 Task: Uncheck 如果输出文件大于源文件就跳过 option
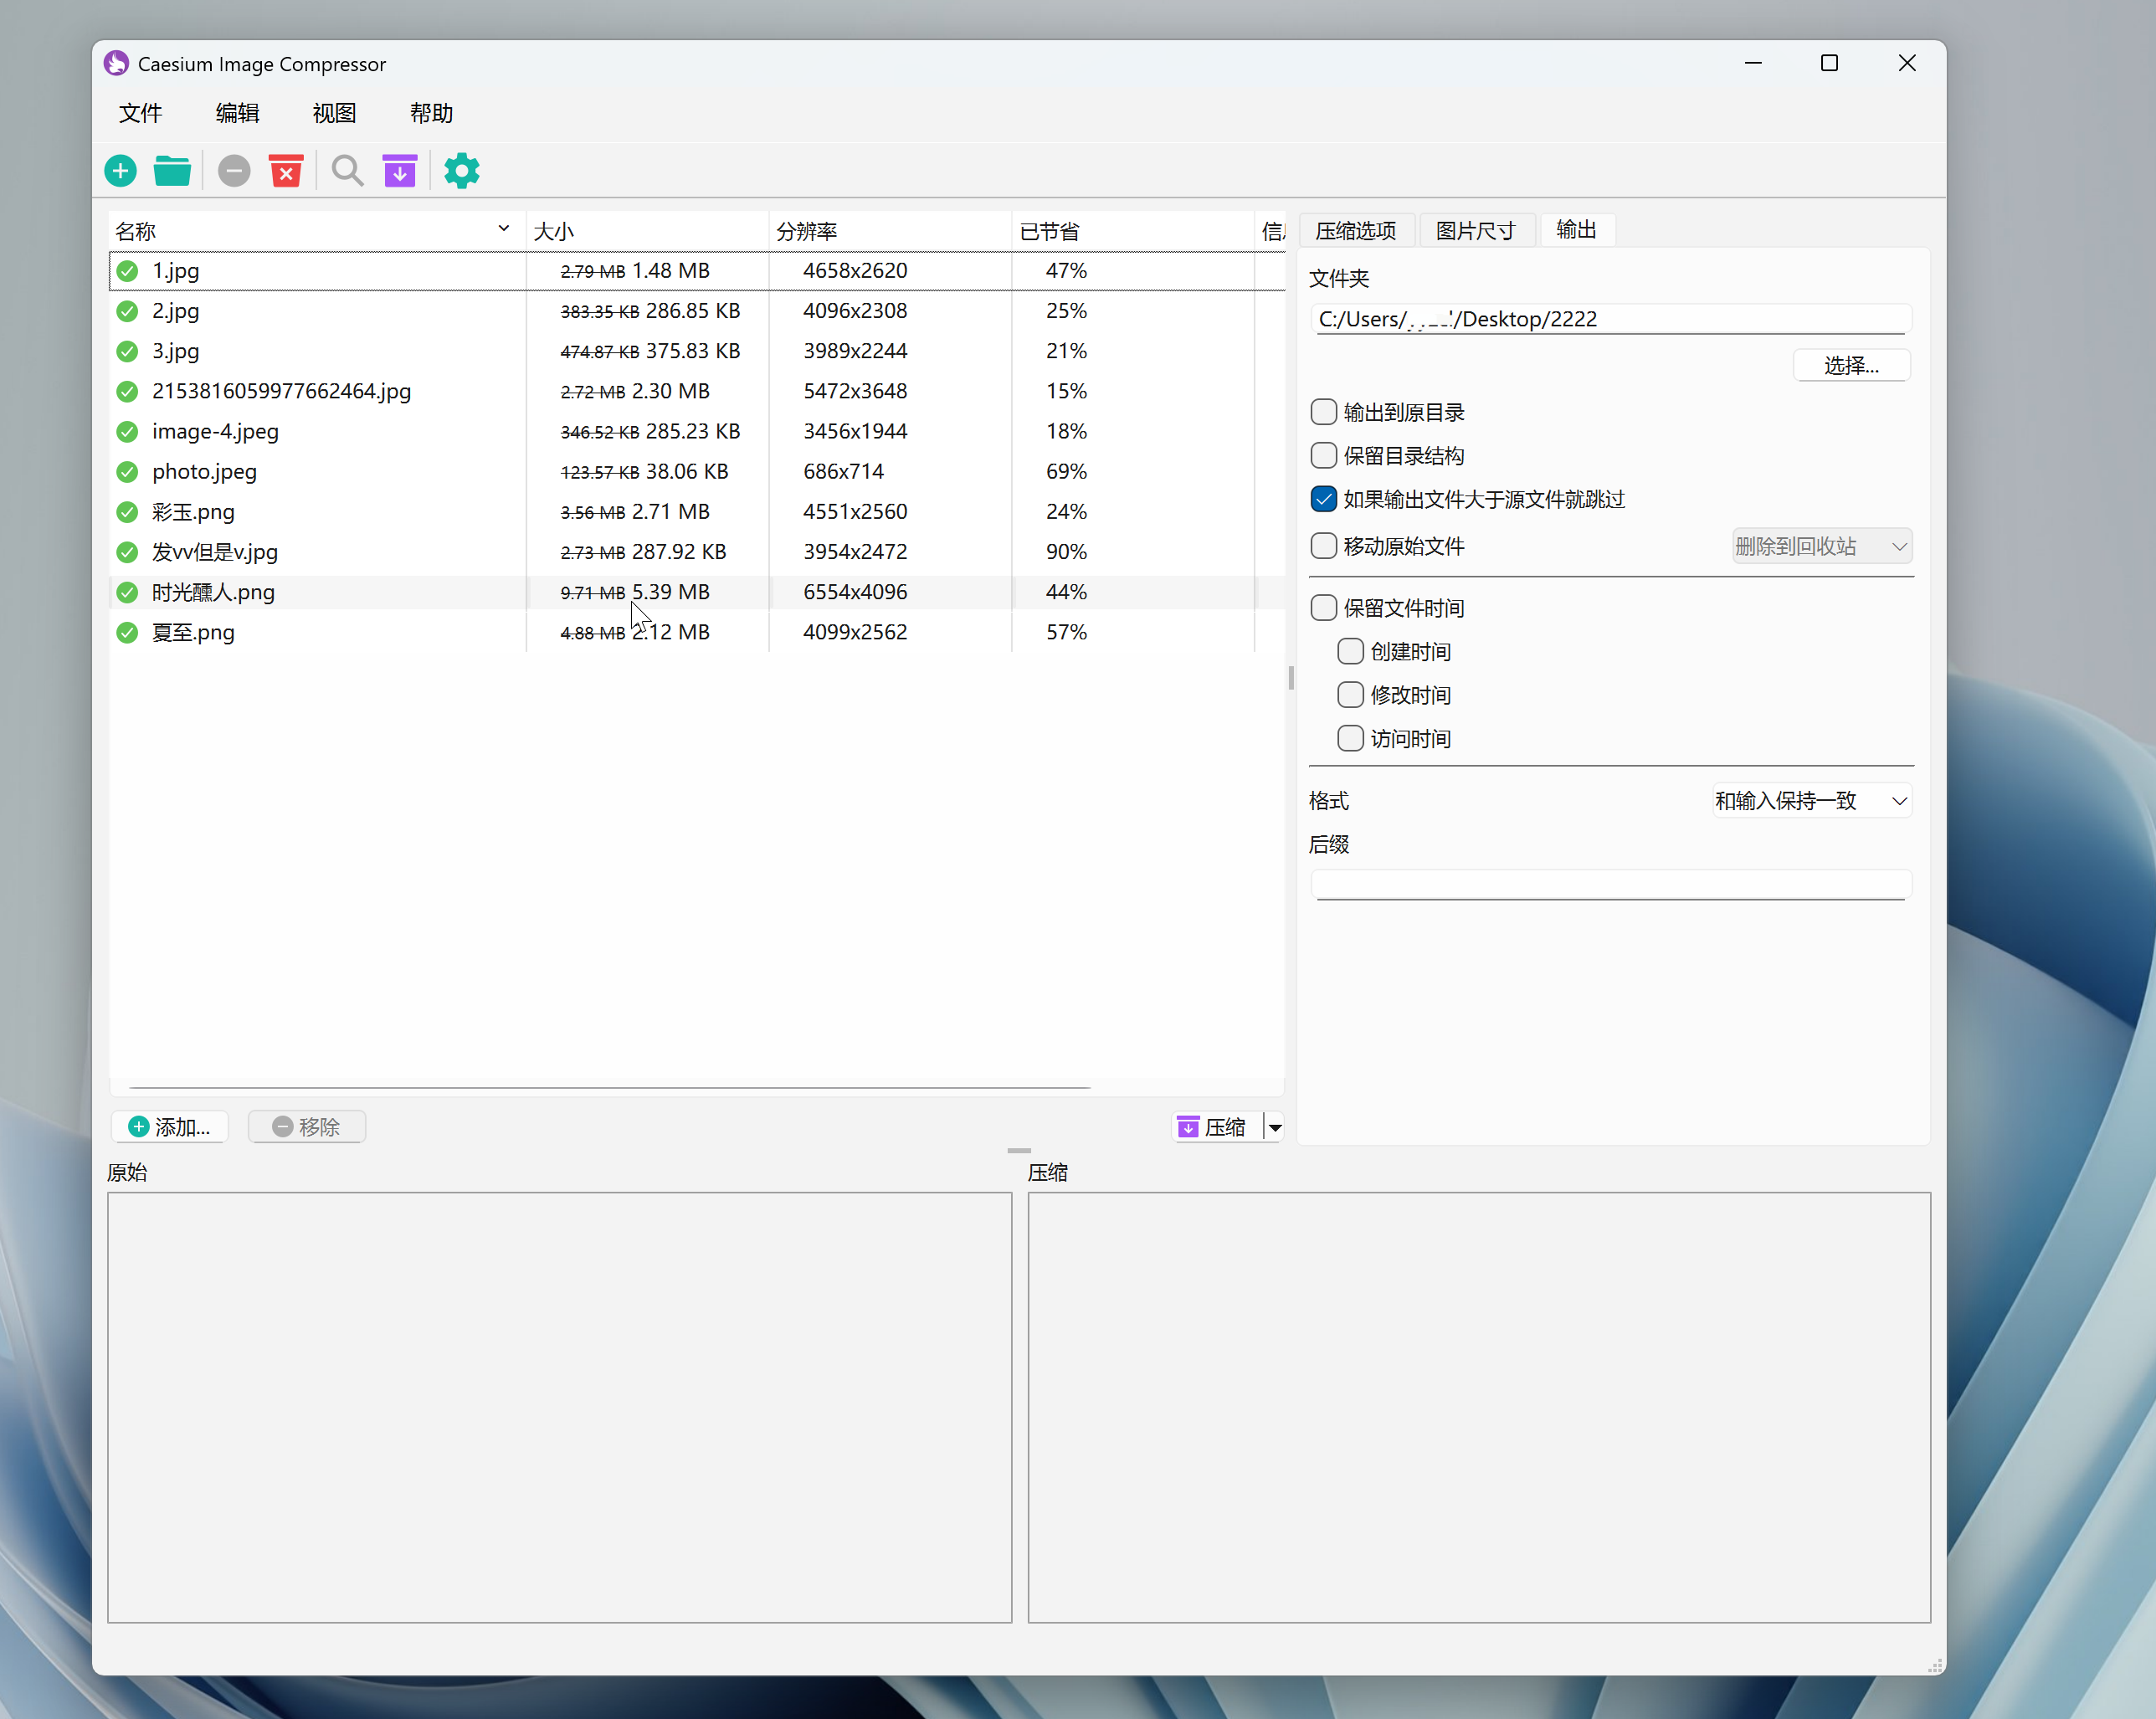pyautogui.click(x=1323, y=499)
